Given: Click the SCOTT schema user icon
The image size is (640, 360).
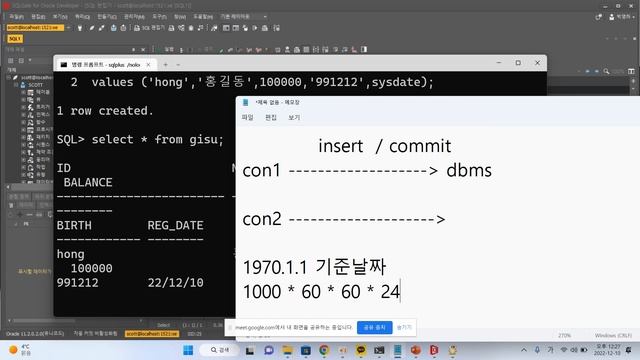Looking at the screenshot, I should 23,85.
